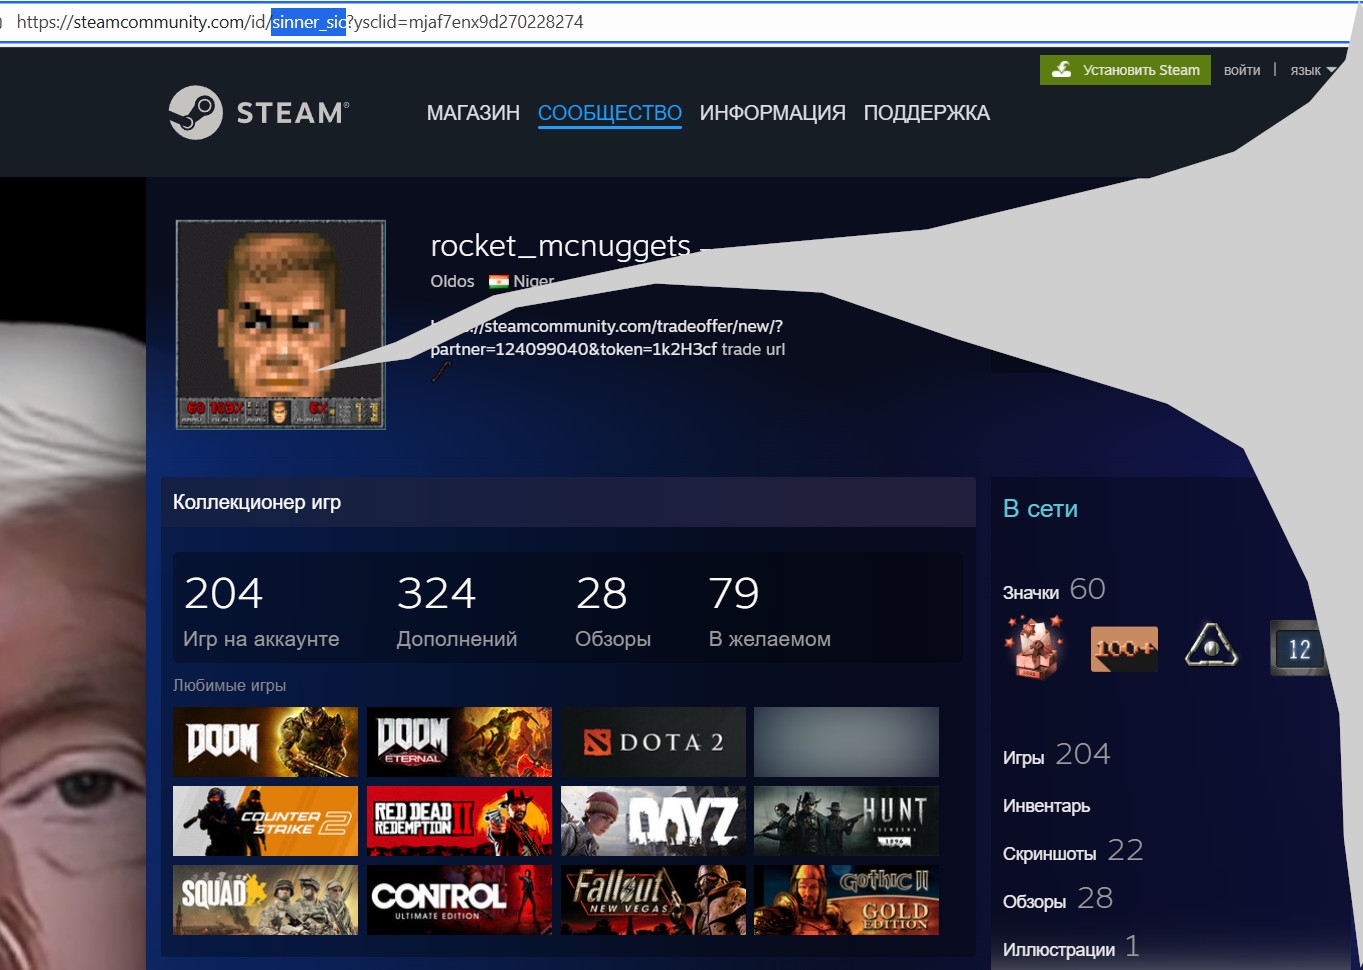Open the DayZ game thumbnail
The height and width of the screenshot is (970, 1363).
tap(653, 821)
